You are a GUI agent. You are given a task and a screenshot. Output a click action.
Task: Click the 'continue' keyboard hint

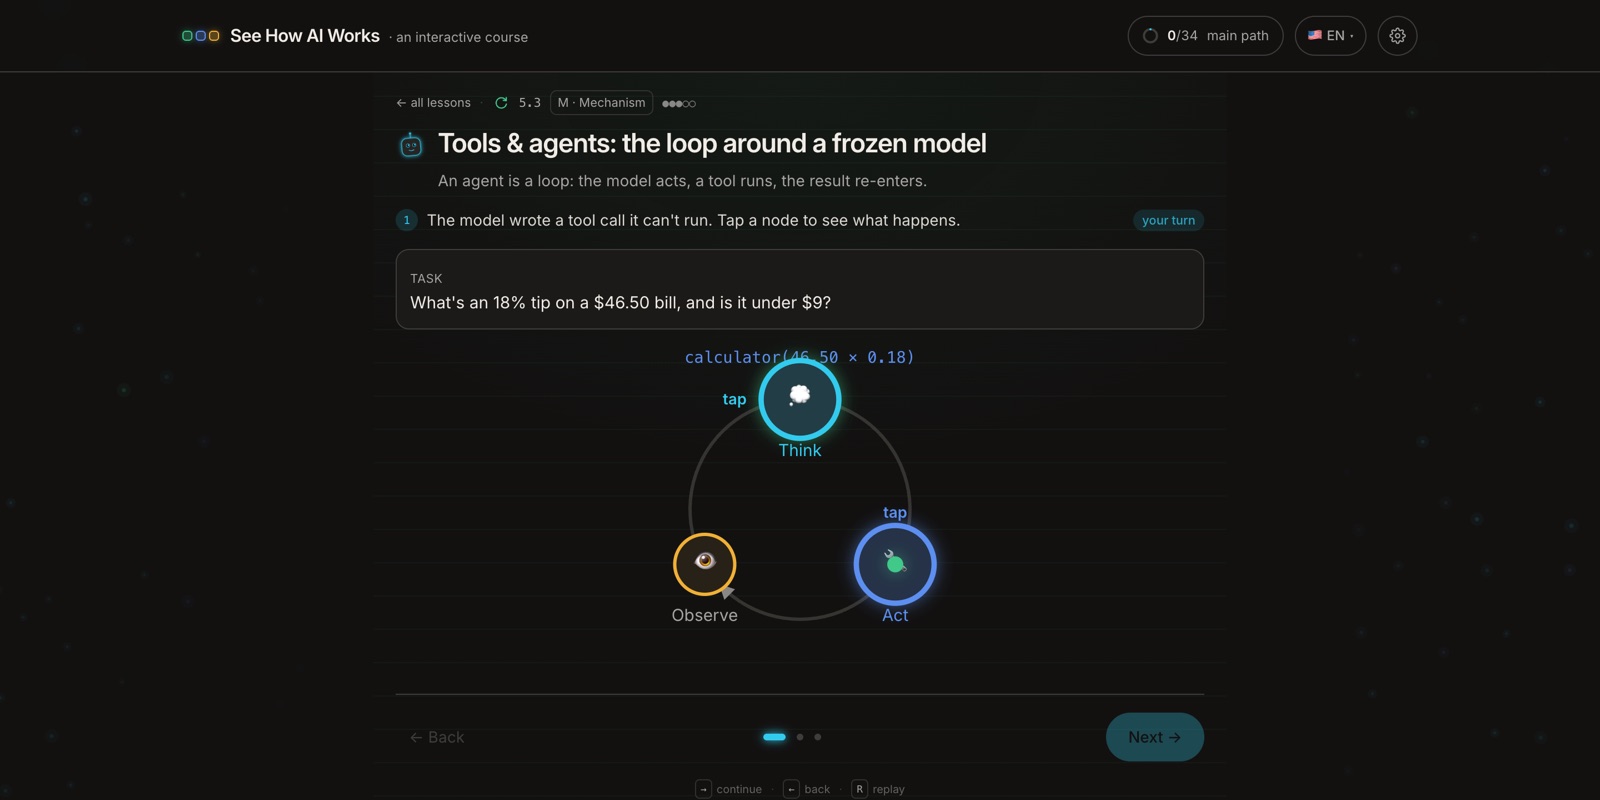click(x=729, y=789)
